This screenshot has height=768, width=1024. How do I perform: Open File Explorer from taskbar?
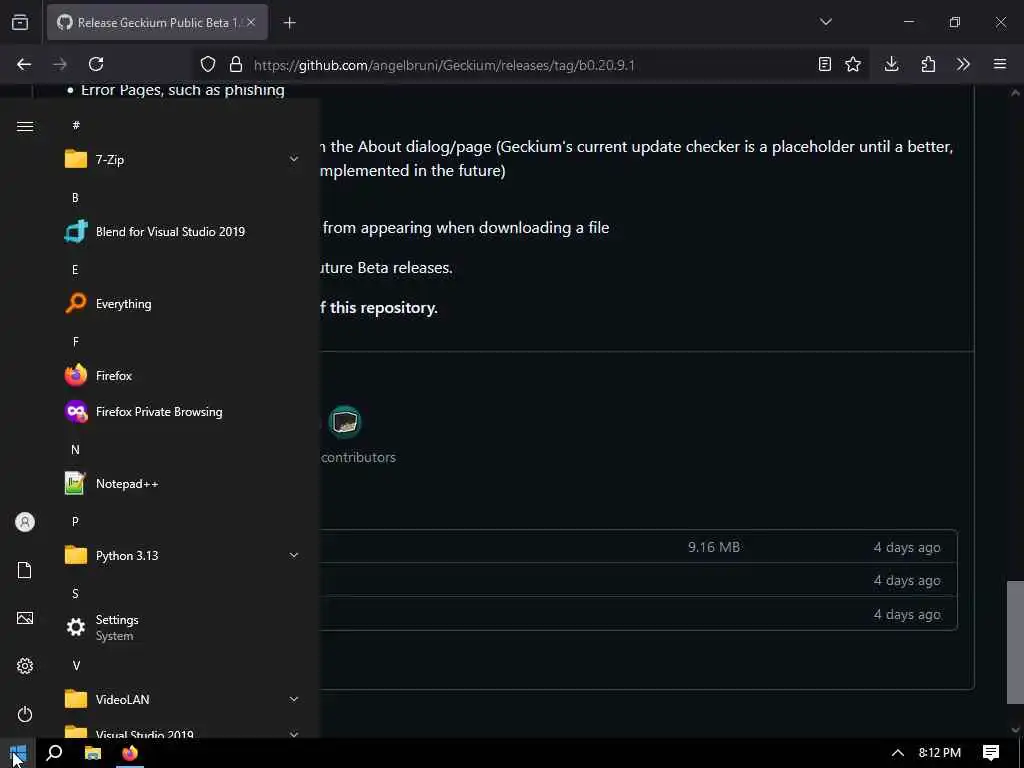[x=93, y=753]
